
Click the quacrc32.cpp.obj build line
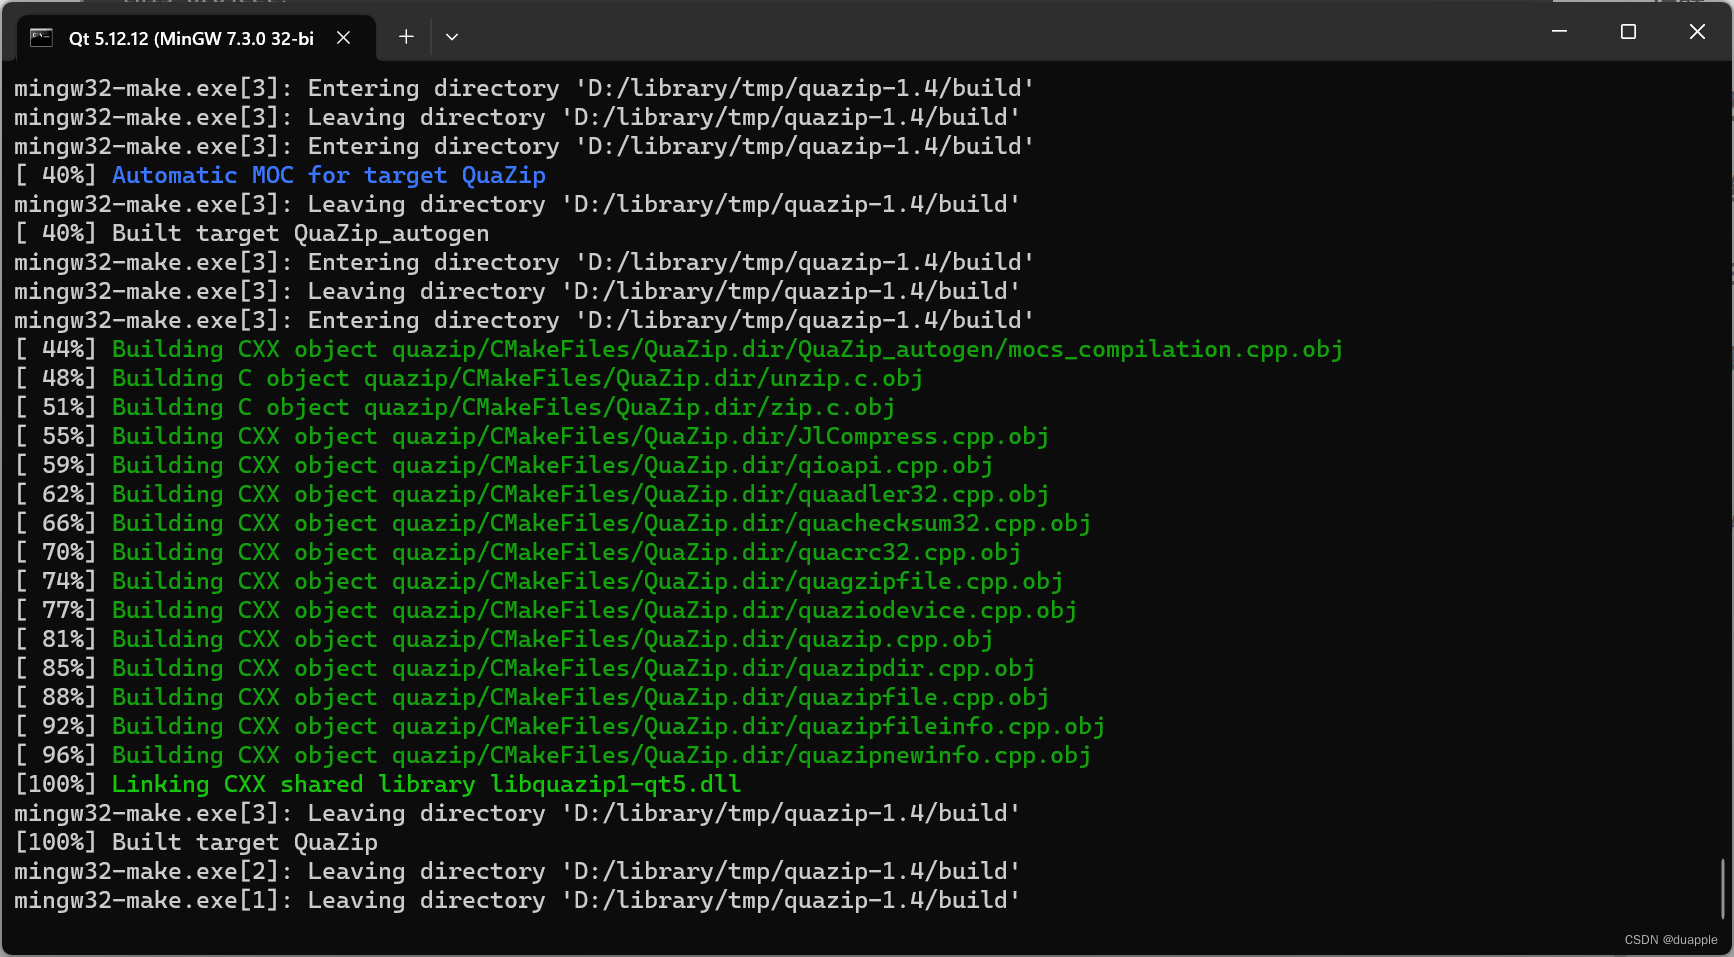pyautogui.click(x=517, y=552)
